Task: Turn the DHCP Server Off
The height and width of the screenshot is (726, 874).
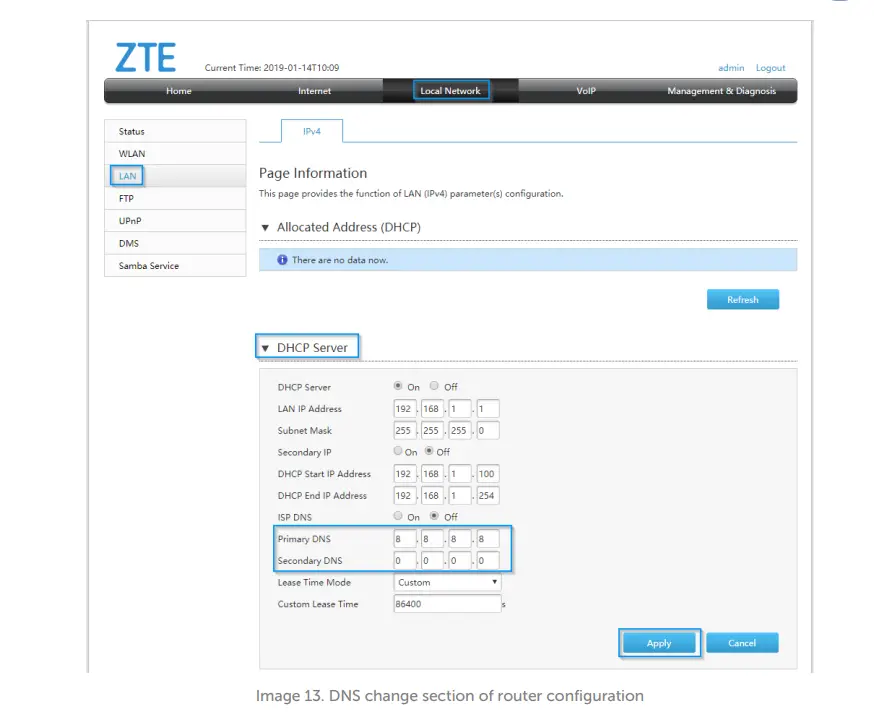Action: 434,386
